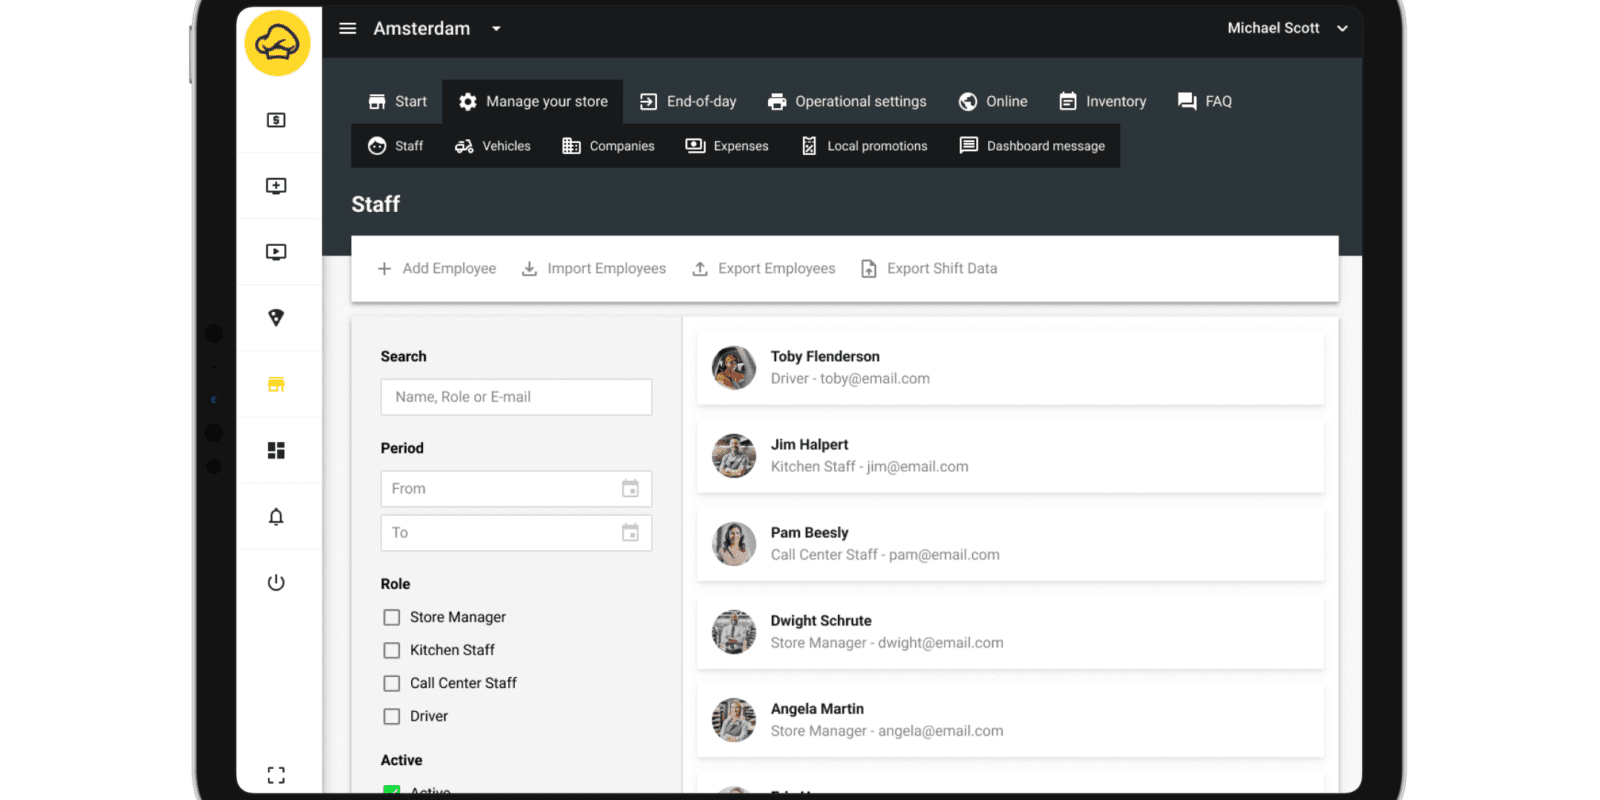This screenshot has height=800, width=1600.
Task: Click the Name, Role or E-mail search field
Action: pos(516,397)
